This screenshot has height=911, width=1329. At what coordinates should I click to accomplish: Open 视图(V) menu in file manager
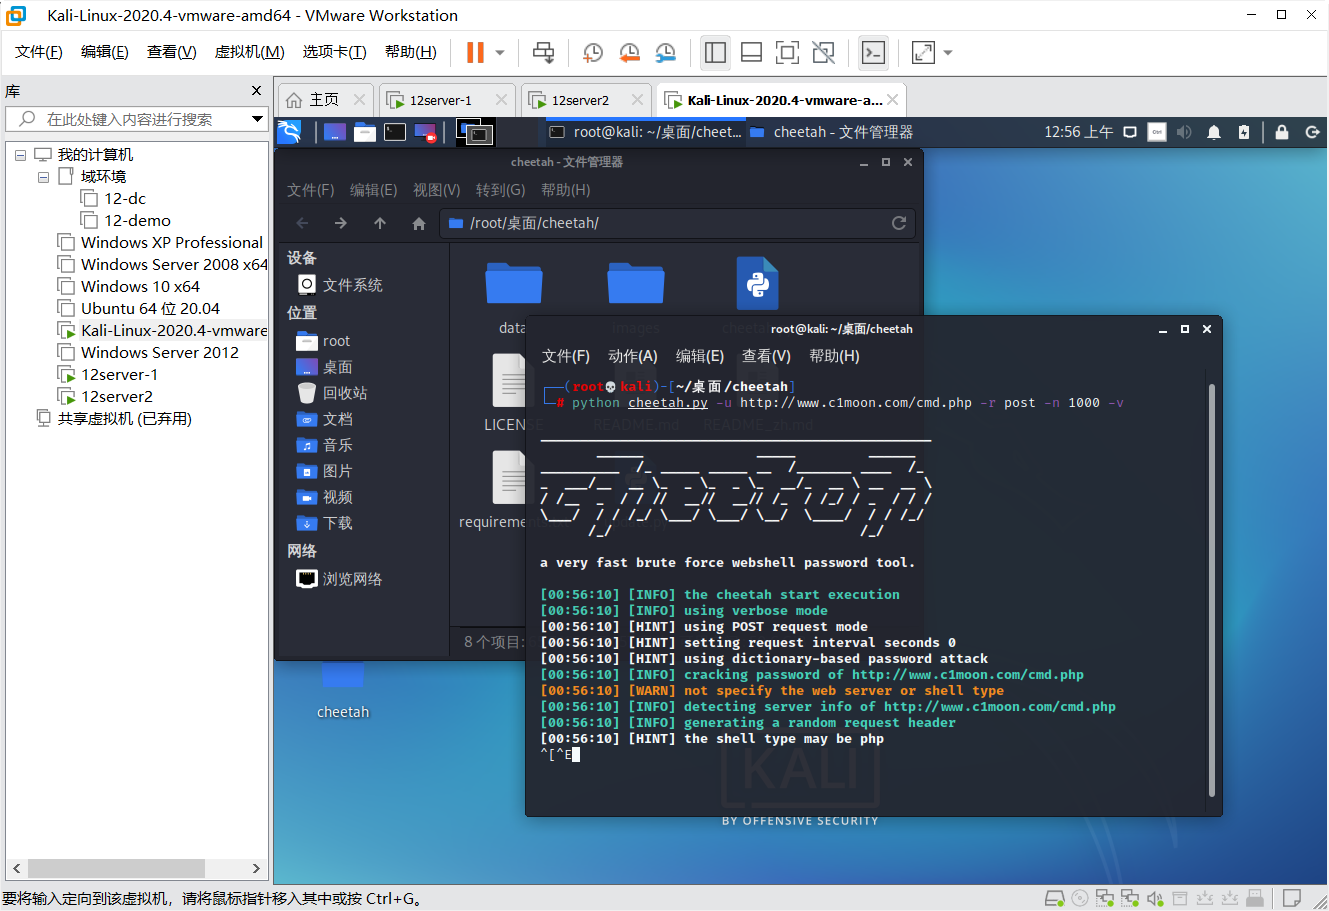coord(437,190)
